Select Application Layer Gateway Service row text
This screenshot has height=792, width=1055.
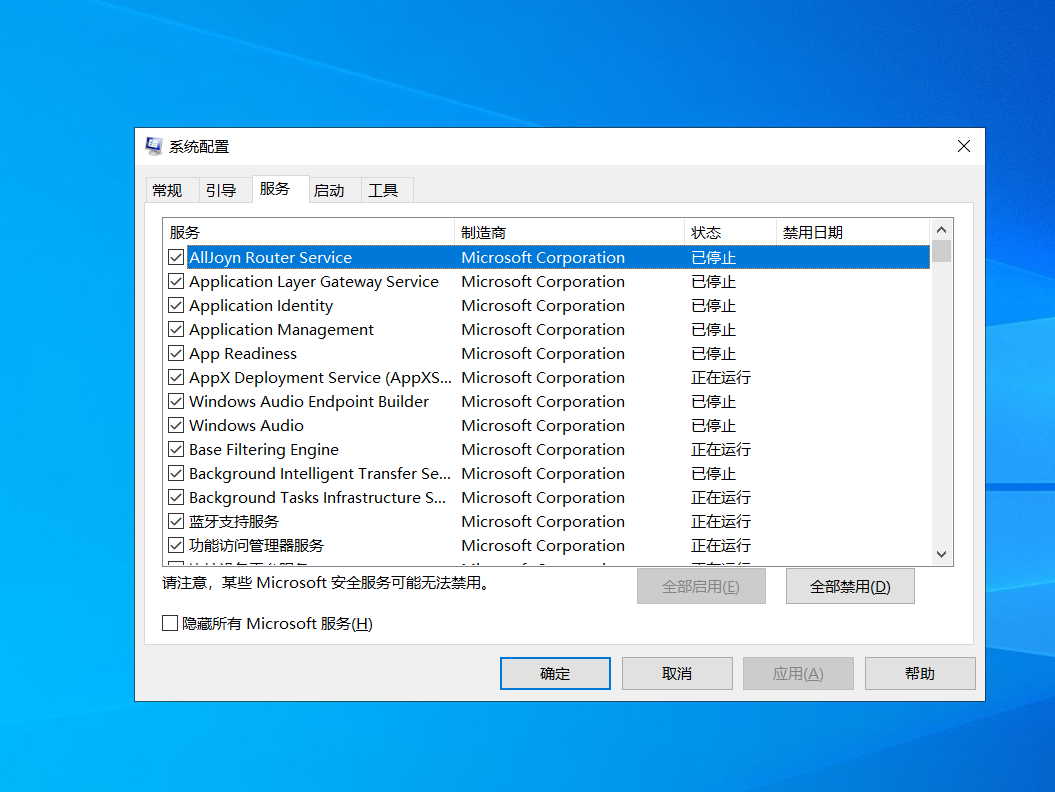click(314, 281)
